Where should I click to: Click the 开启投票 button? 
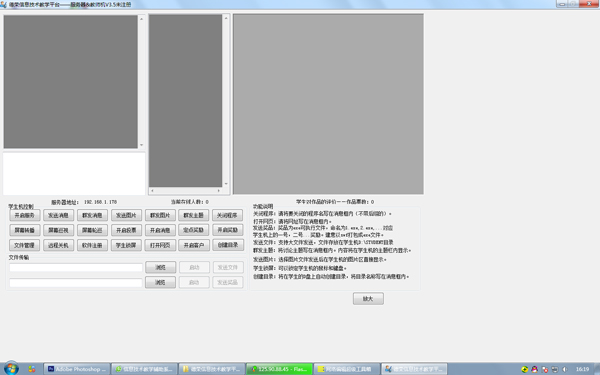click(x=126, y=230)
